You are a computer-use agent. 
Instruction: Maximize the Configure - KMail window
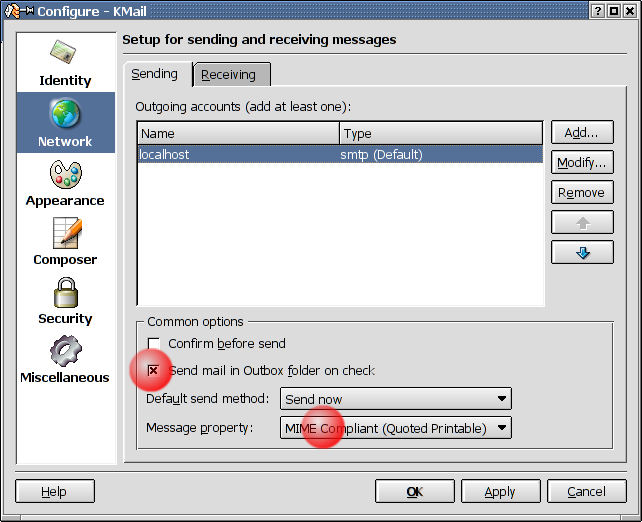coord(614,11)
